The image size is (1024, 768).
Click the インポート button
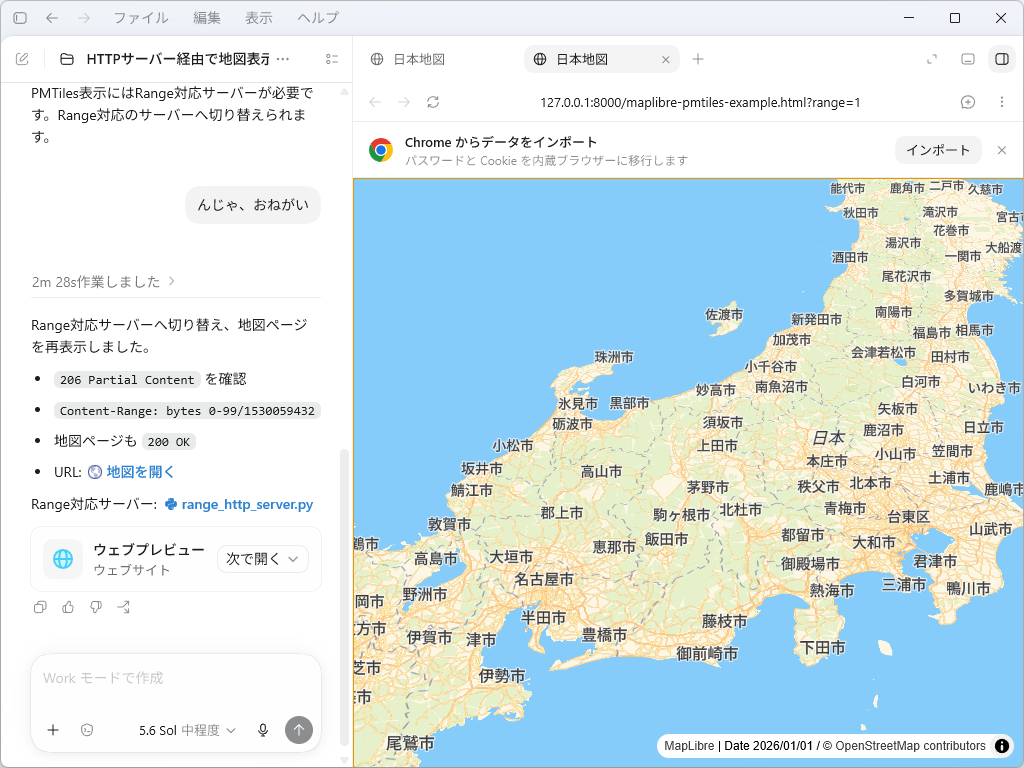[x=938, y=150]
